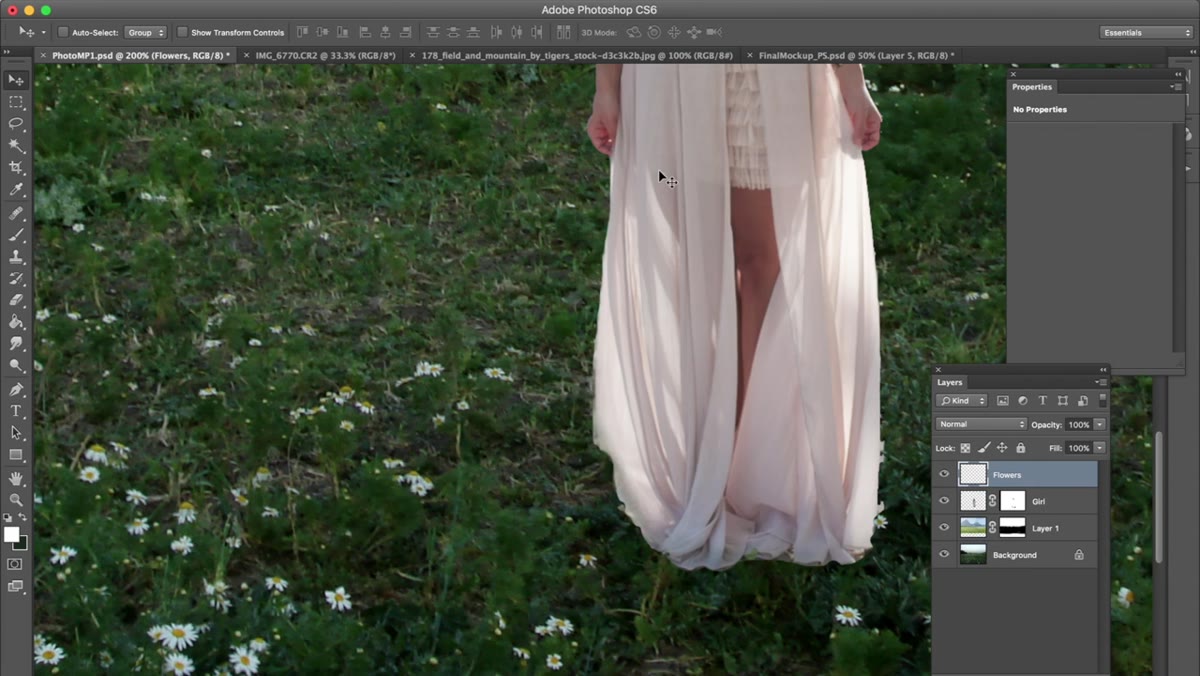
Task: Lock all attributes of the layer
Action: tap(1021, 448)
